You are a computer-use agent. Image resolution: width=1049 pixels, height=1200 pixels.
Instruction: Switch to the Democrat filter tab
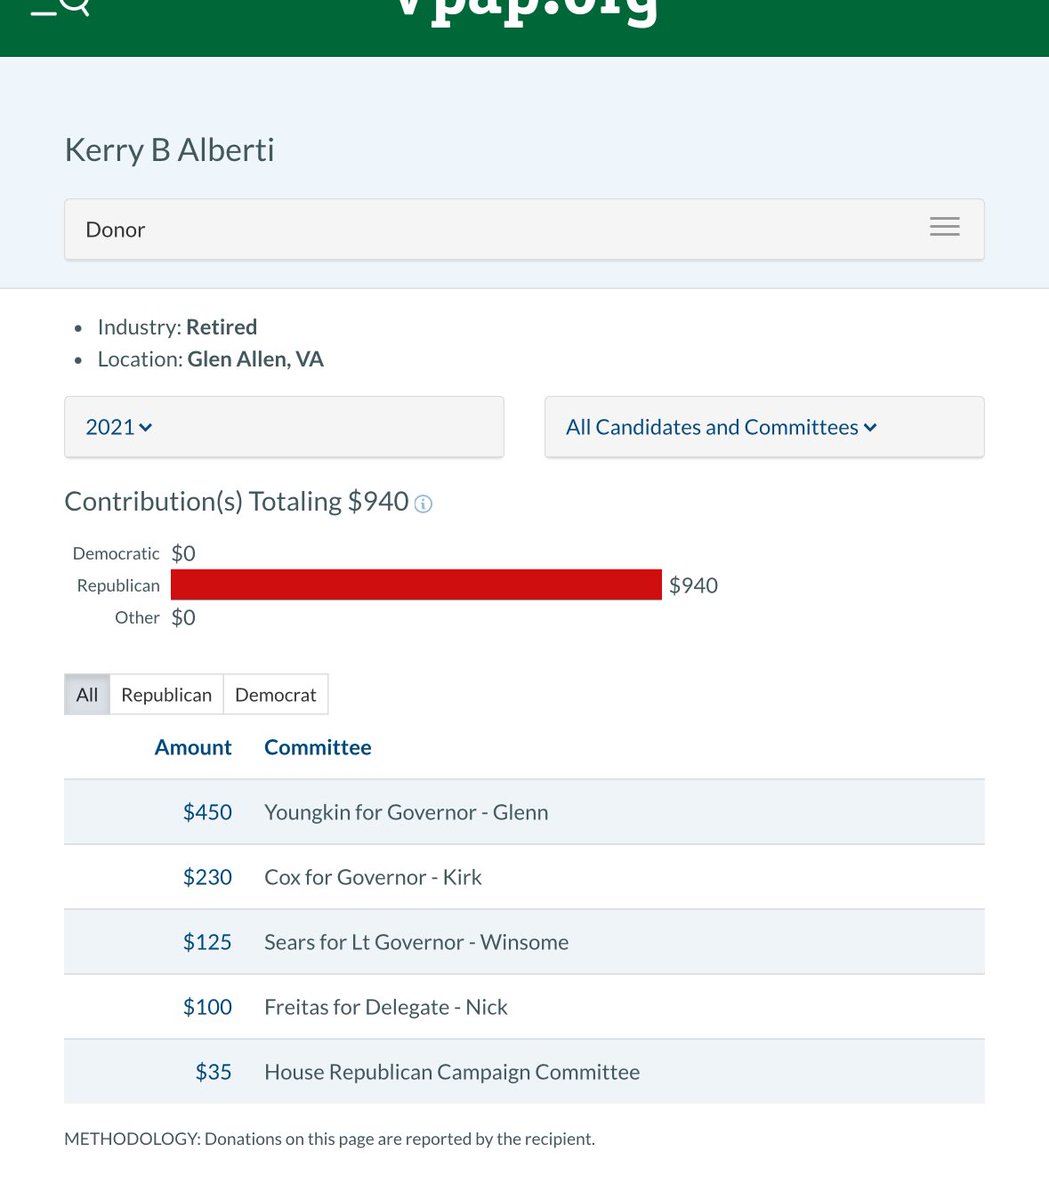pos(275,695)
